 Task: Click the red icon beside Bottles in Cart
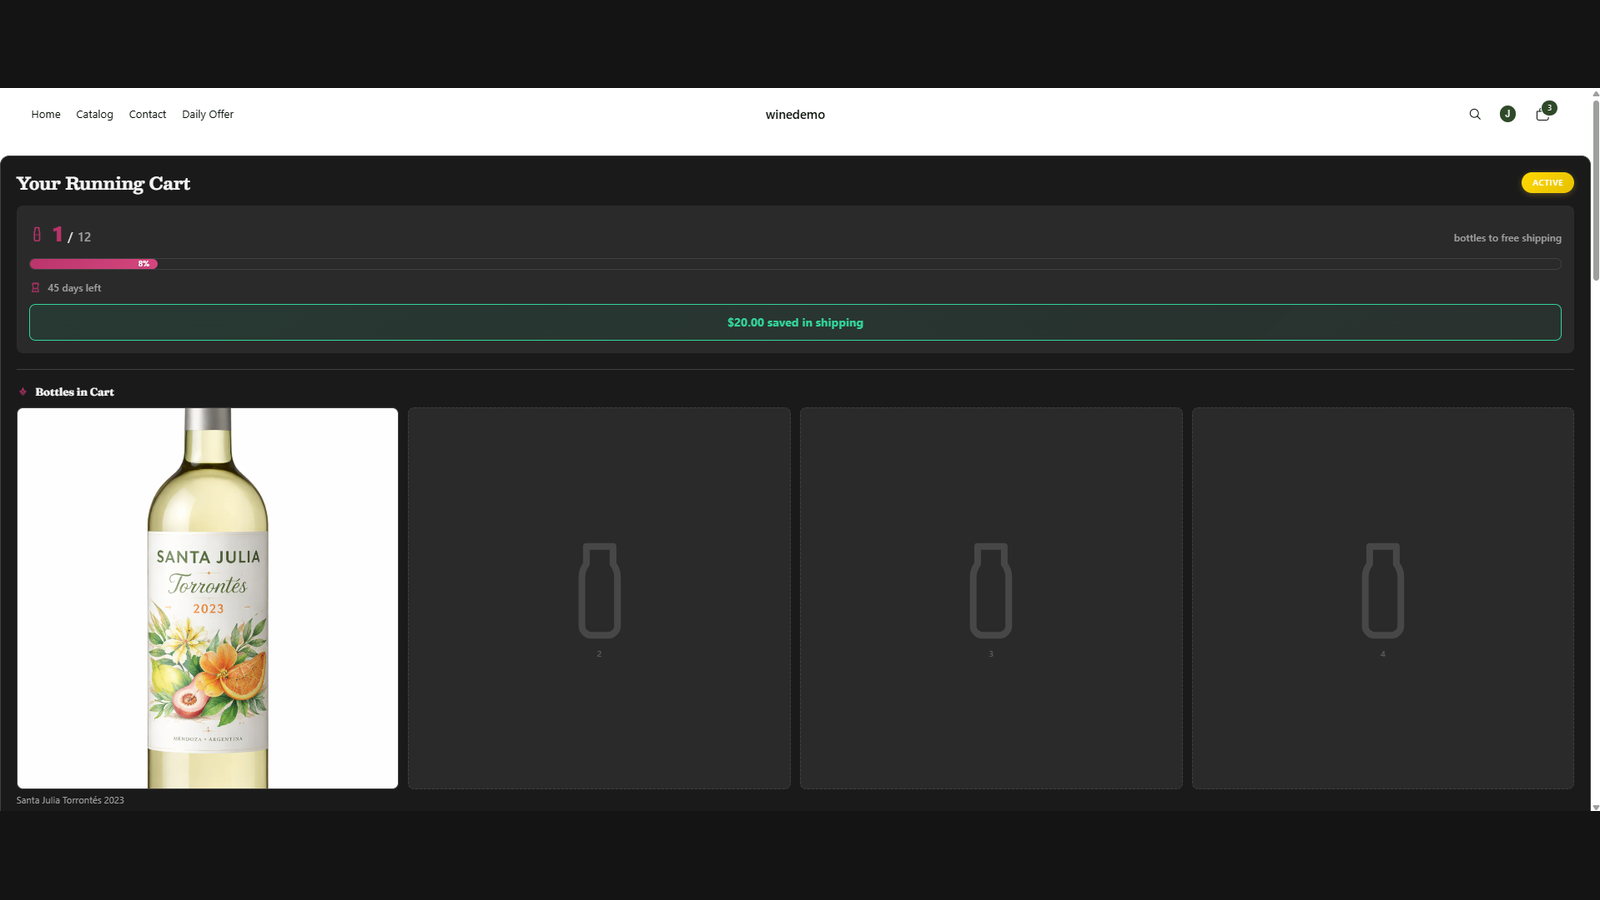click(23, 392)
